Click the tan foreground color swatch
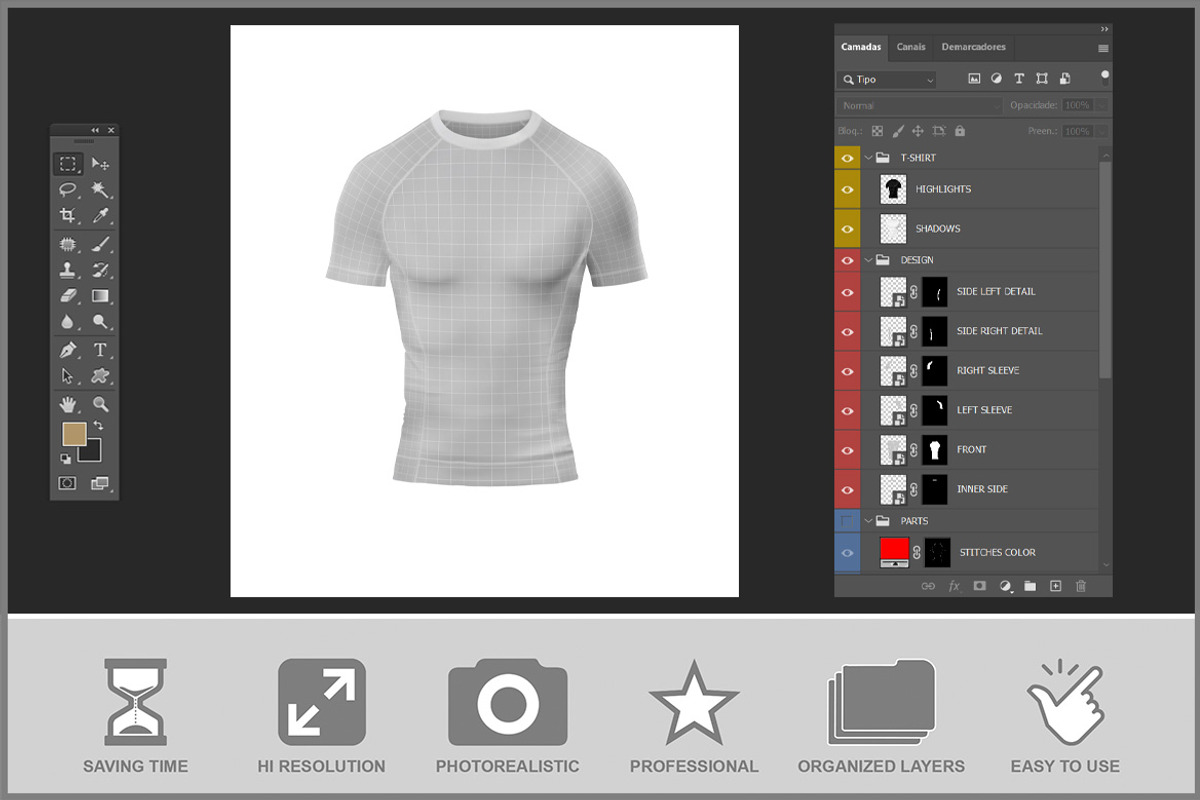The image size is (1200, 800). [74, 434]
